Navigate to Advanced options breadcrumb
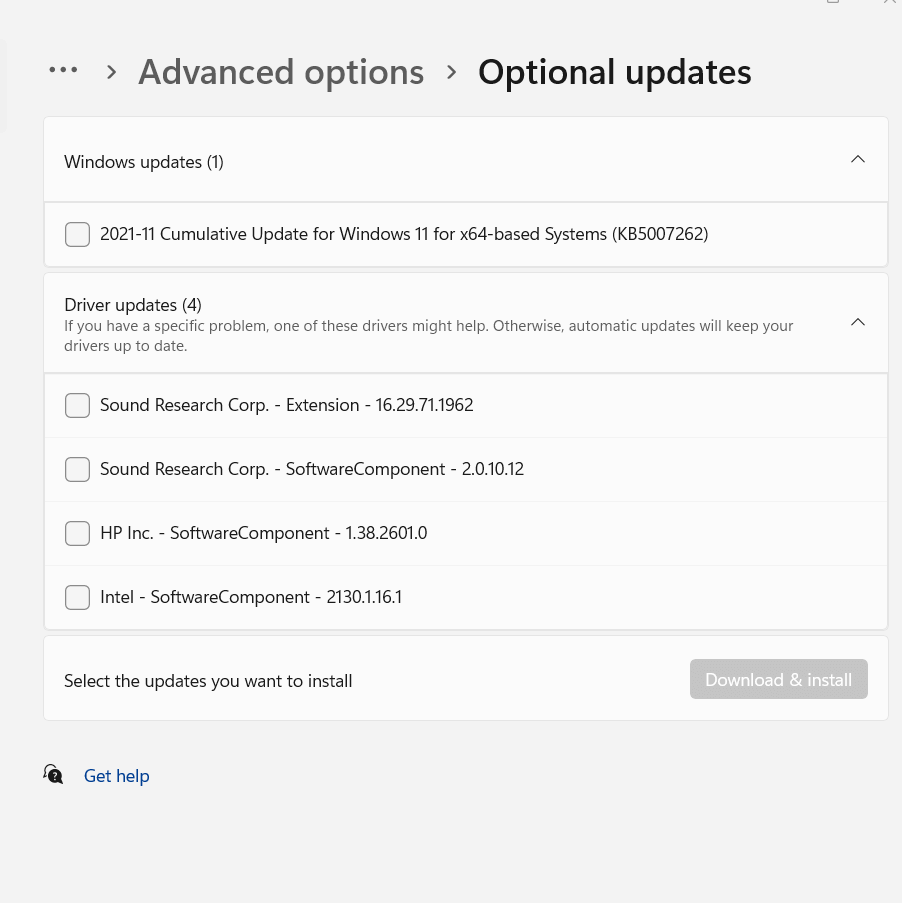This screenshot has height=903, width=902. (x=281, y=71)
